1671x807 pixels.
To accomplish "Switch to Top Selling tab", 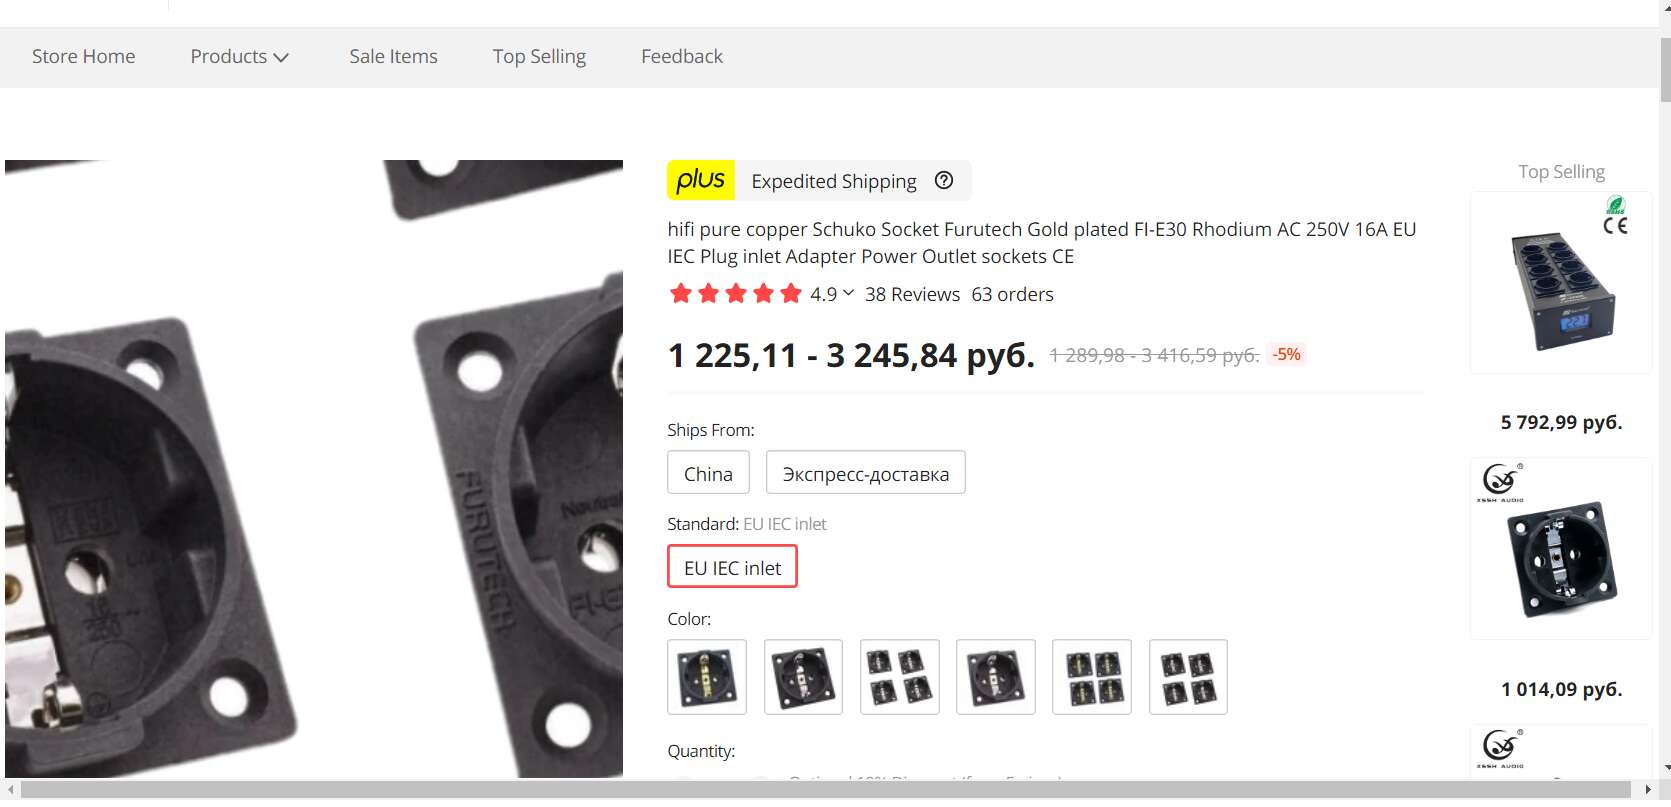I will [539, 56].
